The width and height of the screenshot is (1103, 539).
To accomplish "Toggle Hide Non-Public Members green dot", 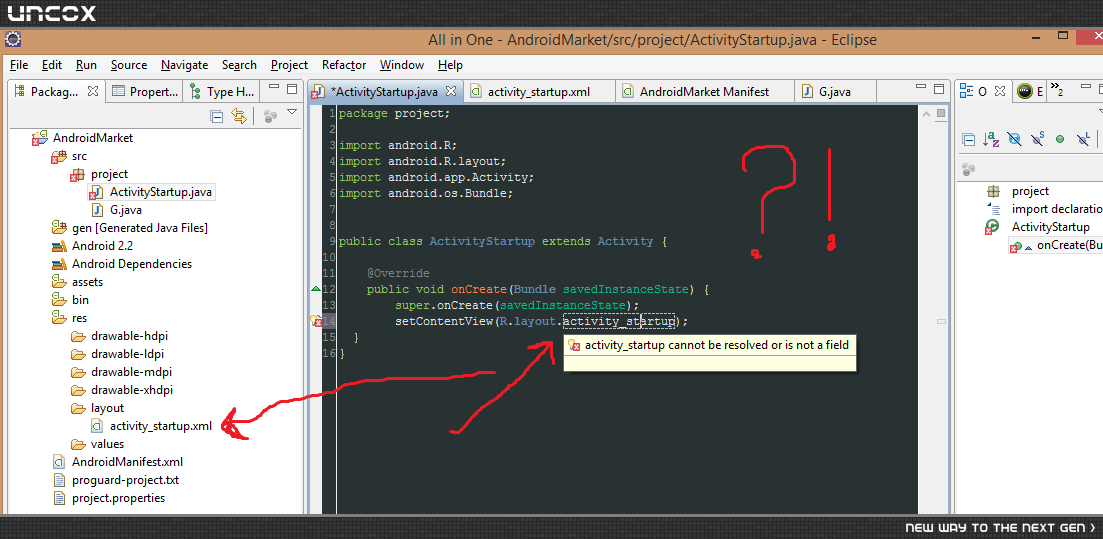I will [1060, 139].
